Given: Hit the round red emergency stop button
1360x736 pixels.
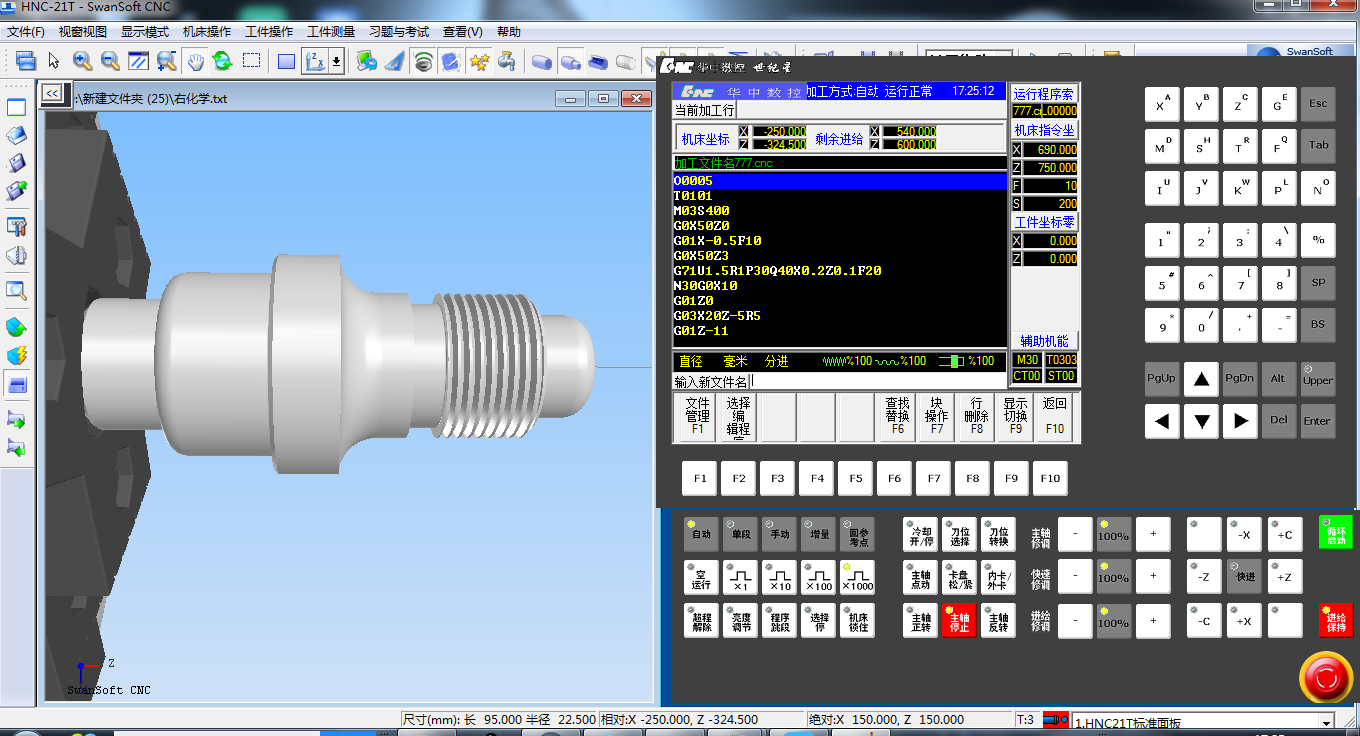Looking at the screenshot, I should click(x=1326, y=677).
